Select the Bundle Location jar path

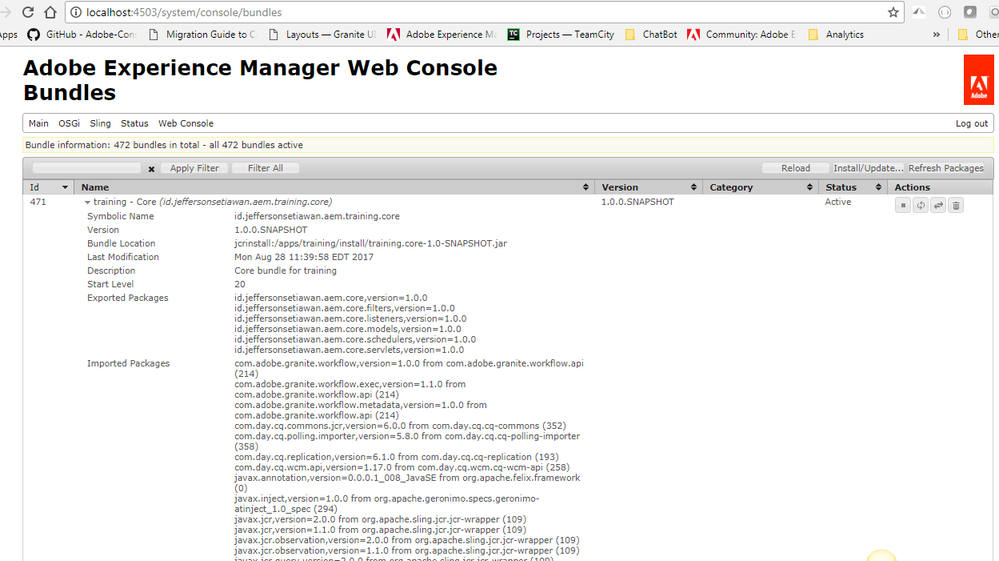pos(370,243)
